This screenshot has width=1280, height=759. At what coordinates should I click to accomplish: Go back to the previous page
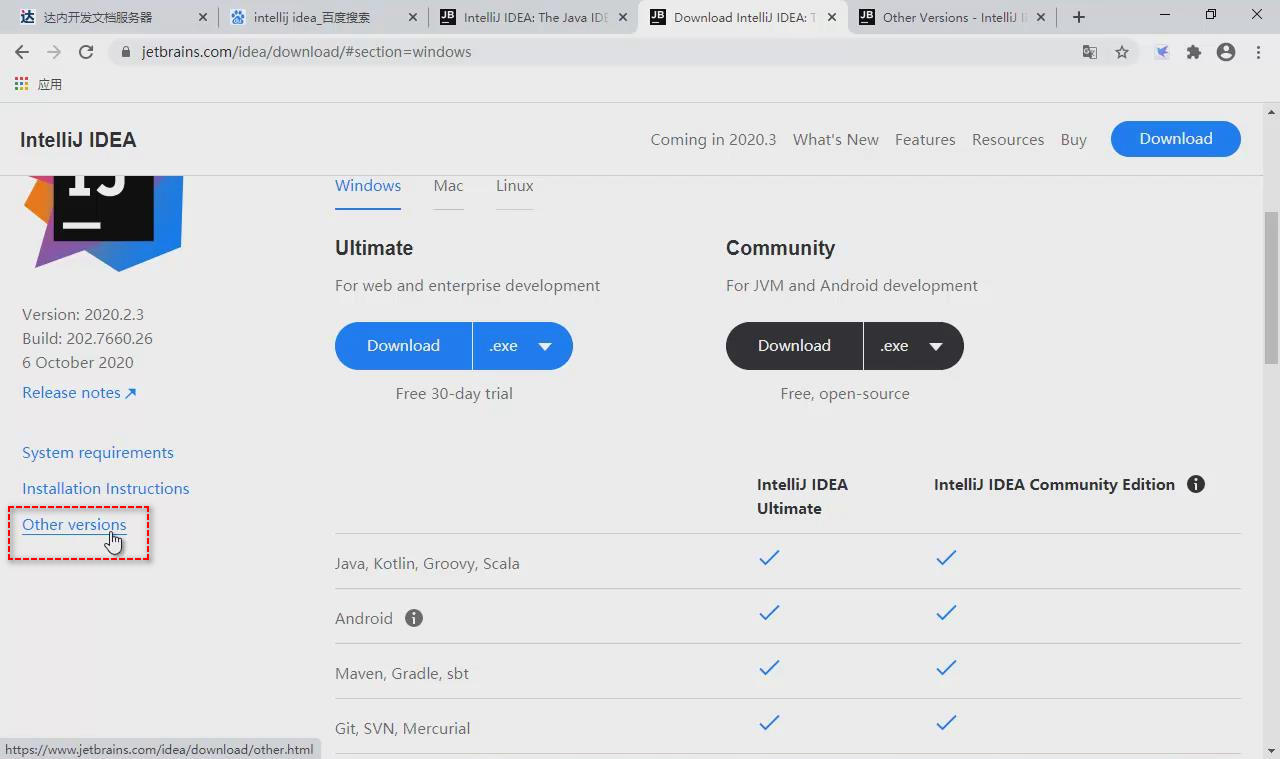(x=22, y=52)
